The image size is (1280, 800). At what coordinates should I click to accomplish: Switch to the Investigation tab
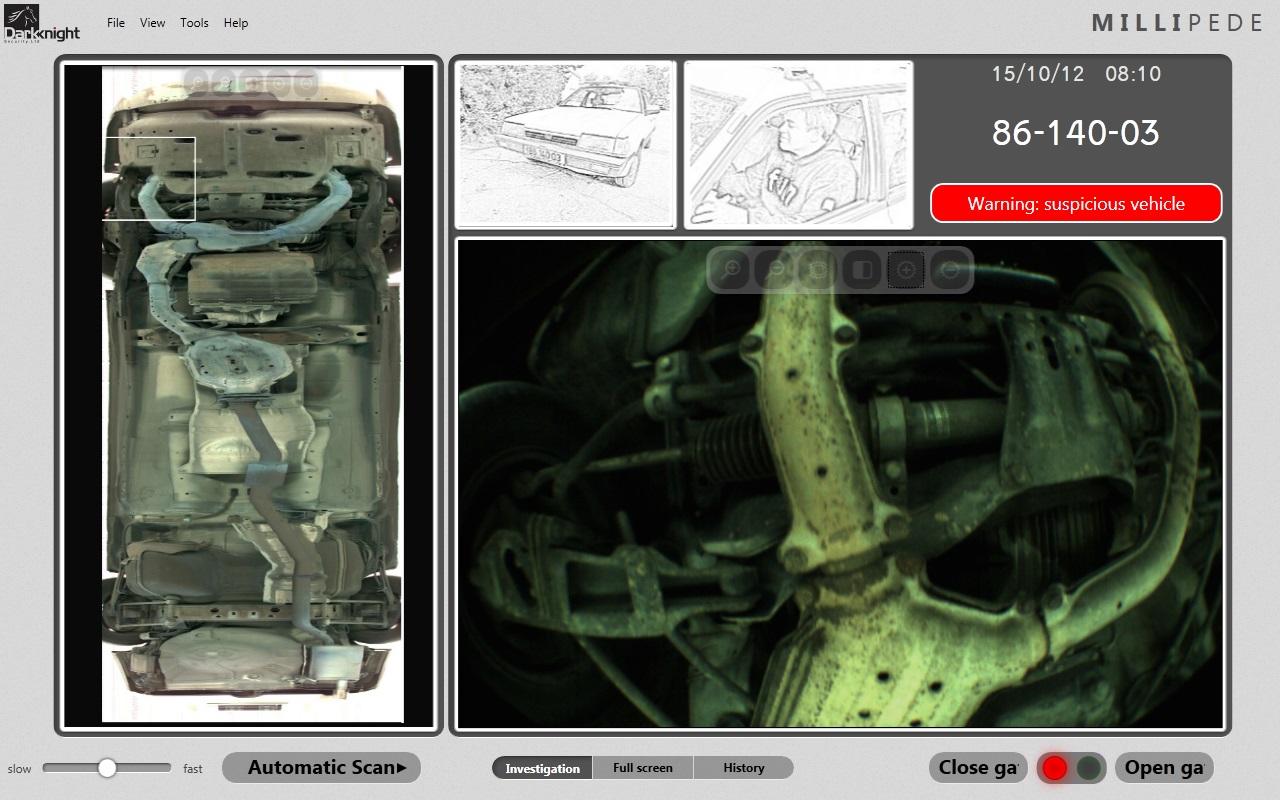542,768
